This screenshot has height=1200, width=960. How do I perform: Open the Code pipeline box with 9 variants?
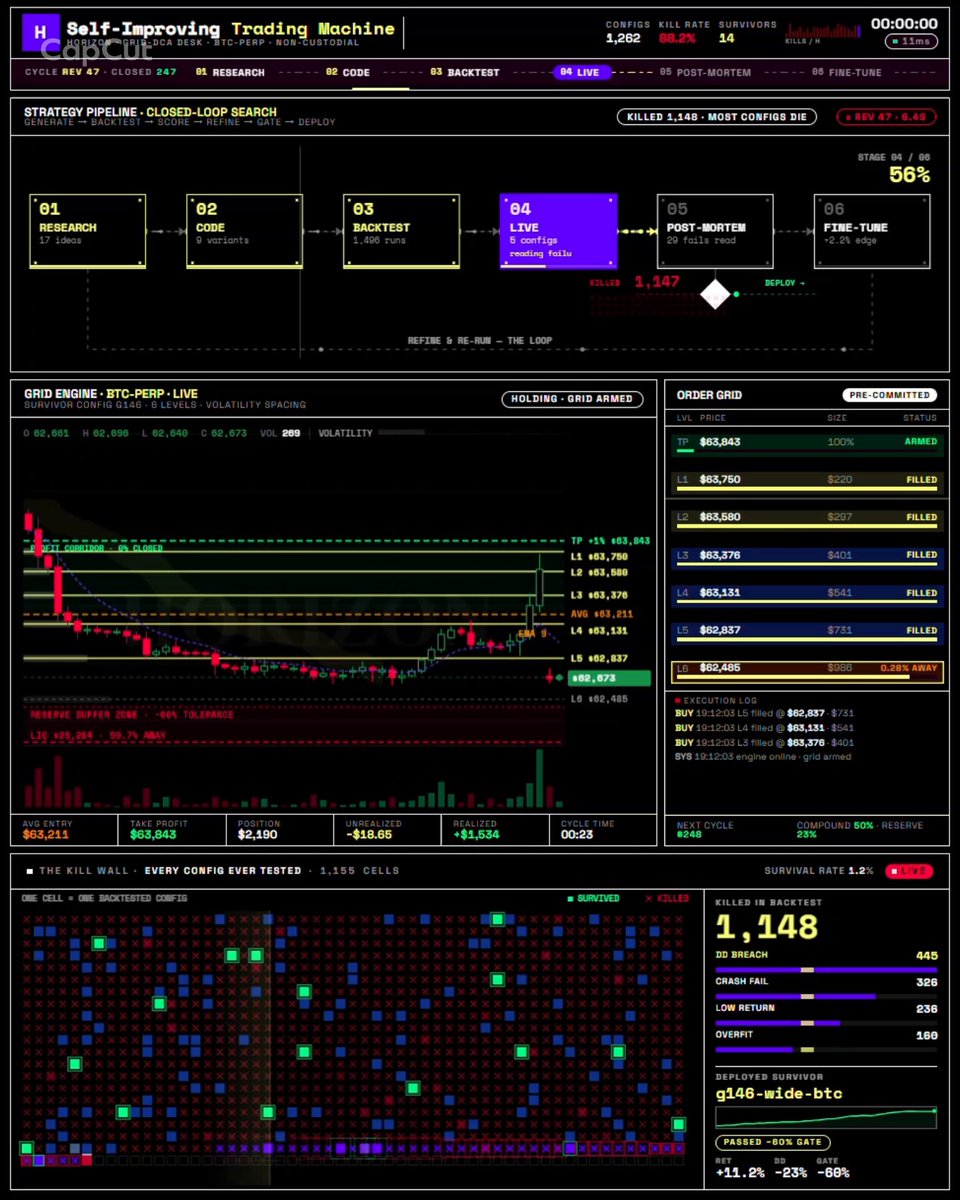[x=245, y=231]
